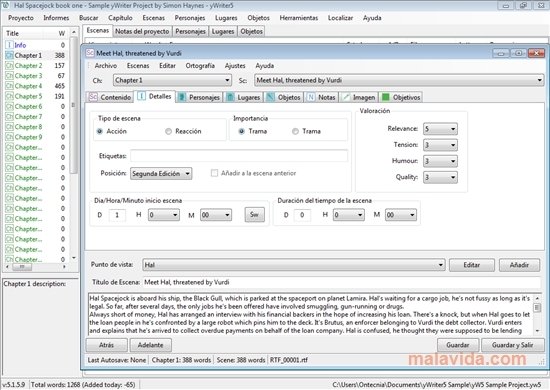The image size is (550, 390).
Task: Open the Quality rating dropdown
Action: point(440,177)
